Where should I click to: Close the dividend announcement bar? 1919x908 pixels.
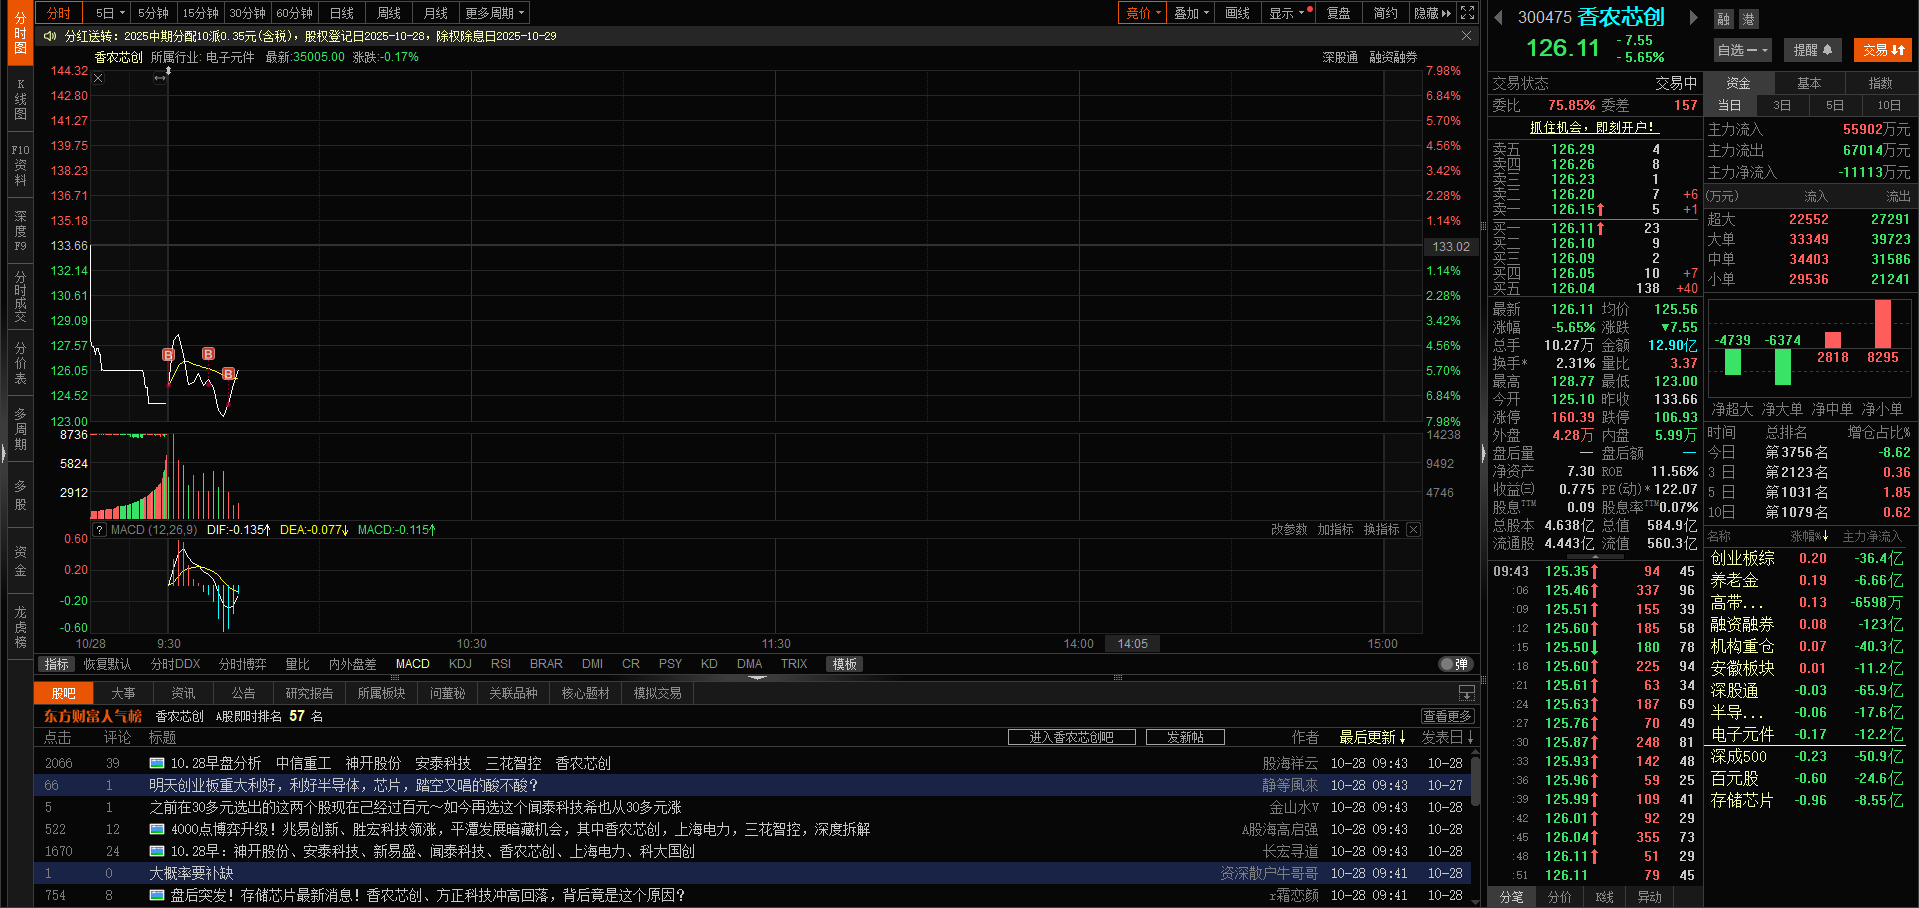pos(1466,36)
